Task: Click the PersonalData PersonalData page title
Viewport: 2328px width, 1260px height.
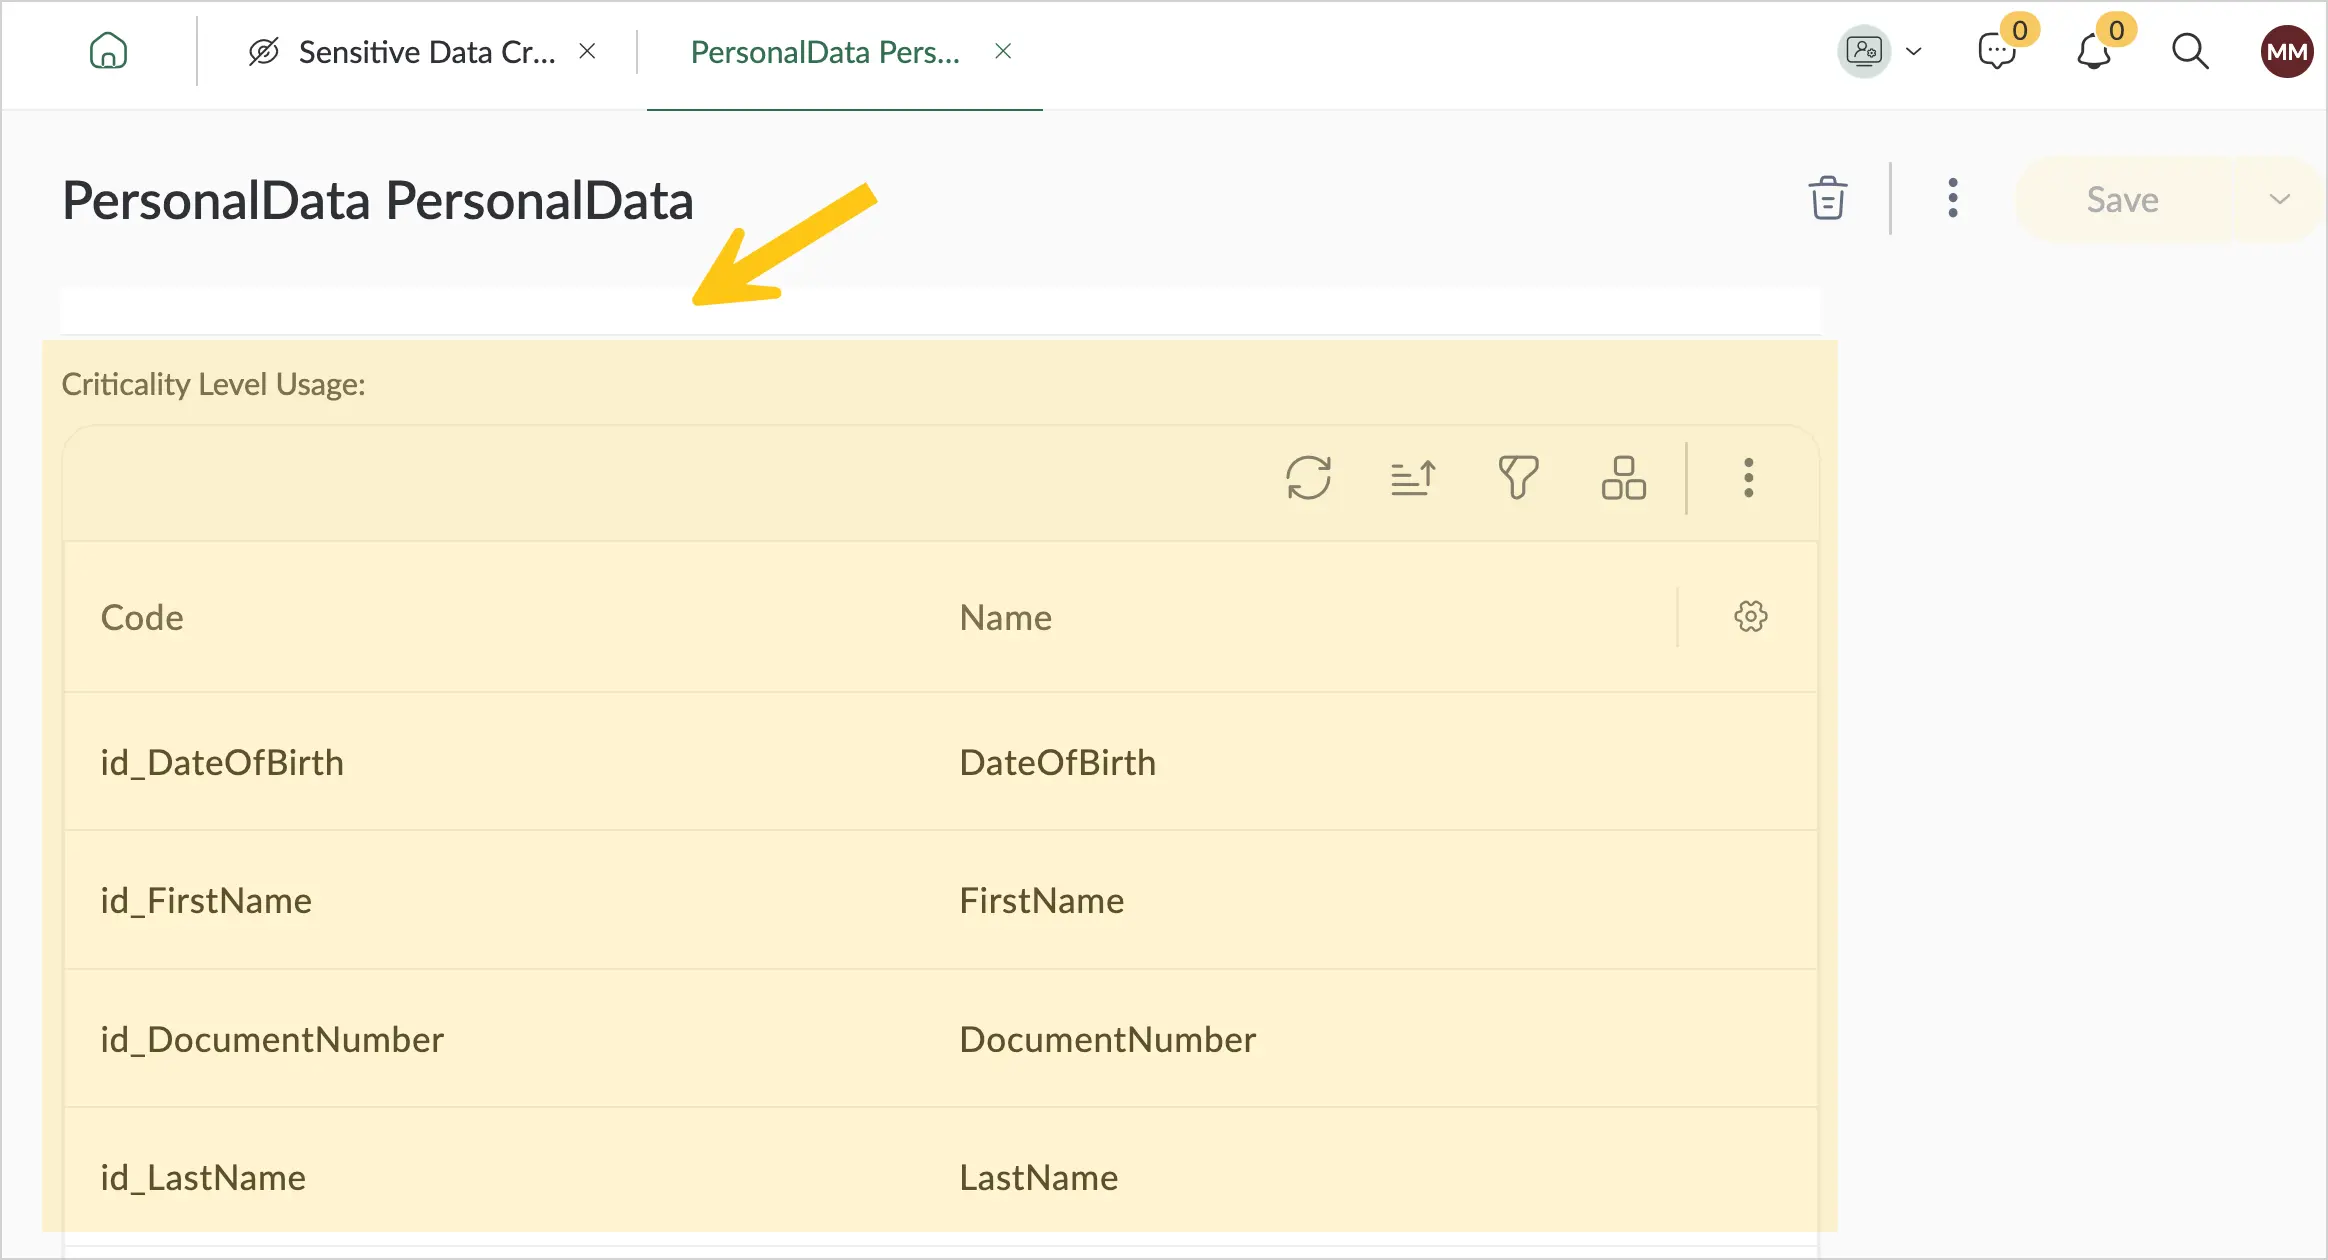Action: click(378, 200)
